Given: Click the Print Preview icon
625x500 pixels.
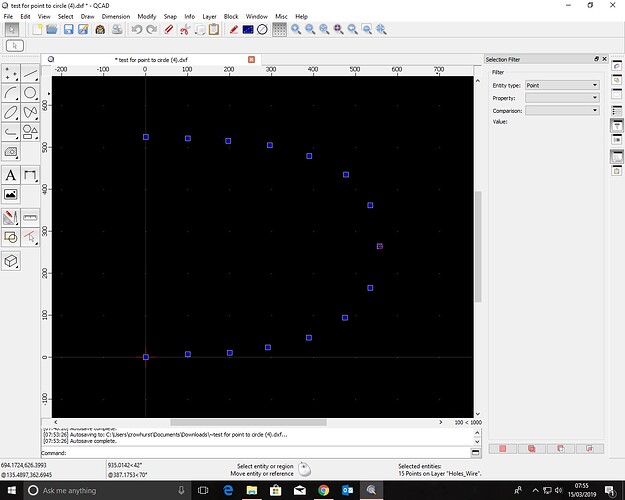Looking at the screenshot, I should coord(117,30).
